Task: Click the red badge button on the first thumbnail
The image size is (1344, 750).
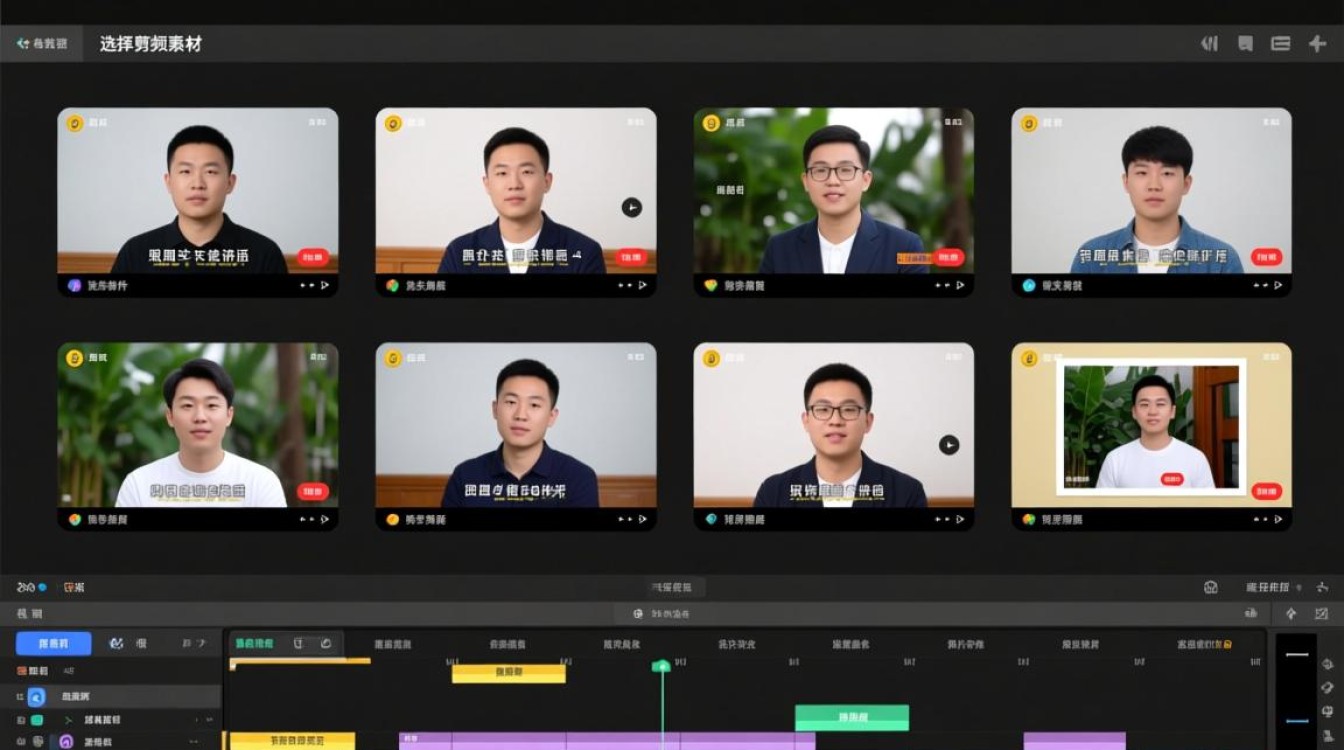Action: click(312, 257)
